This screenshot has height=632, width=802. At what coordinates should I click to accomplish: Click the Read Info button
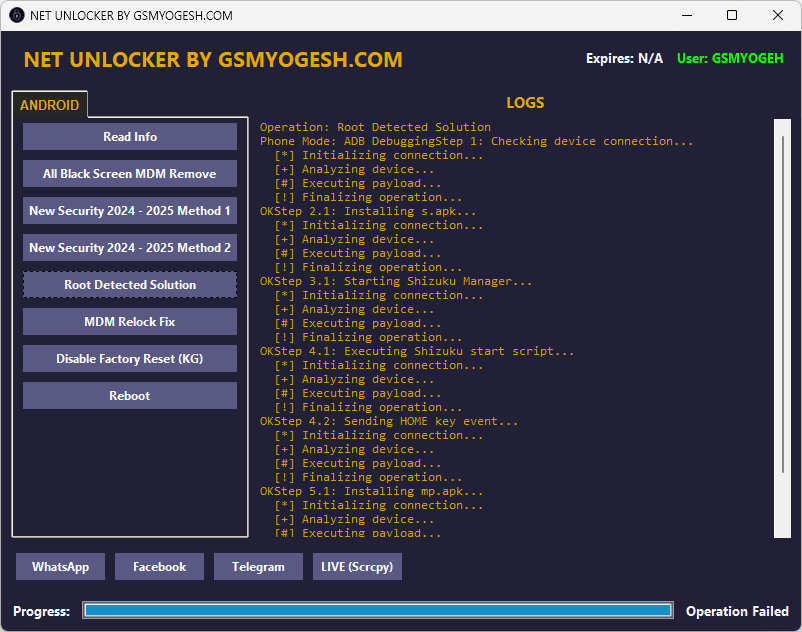130,137
